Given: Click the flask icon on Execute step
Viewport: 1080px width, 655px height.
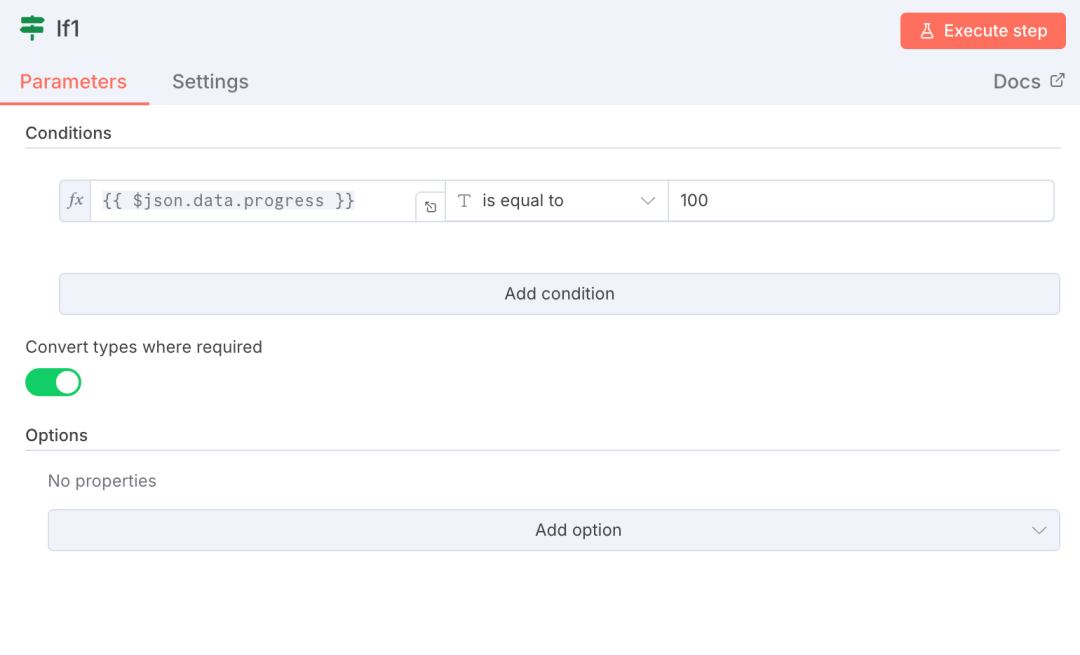Looking at the screenshot, I should [926, 31].
